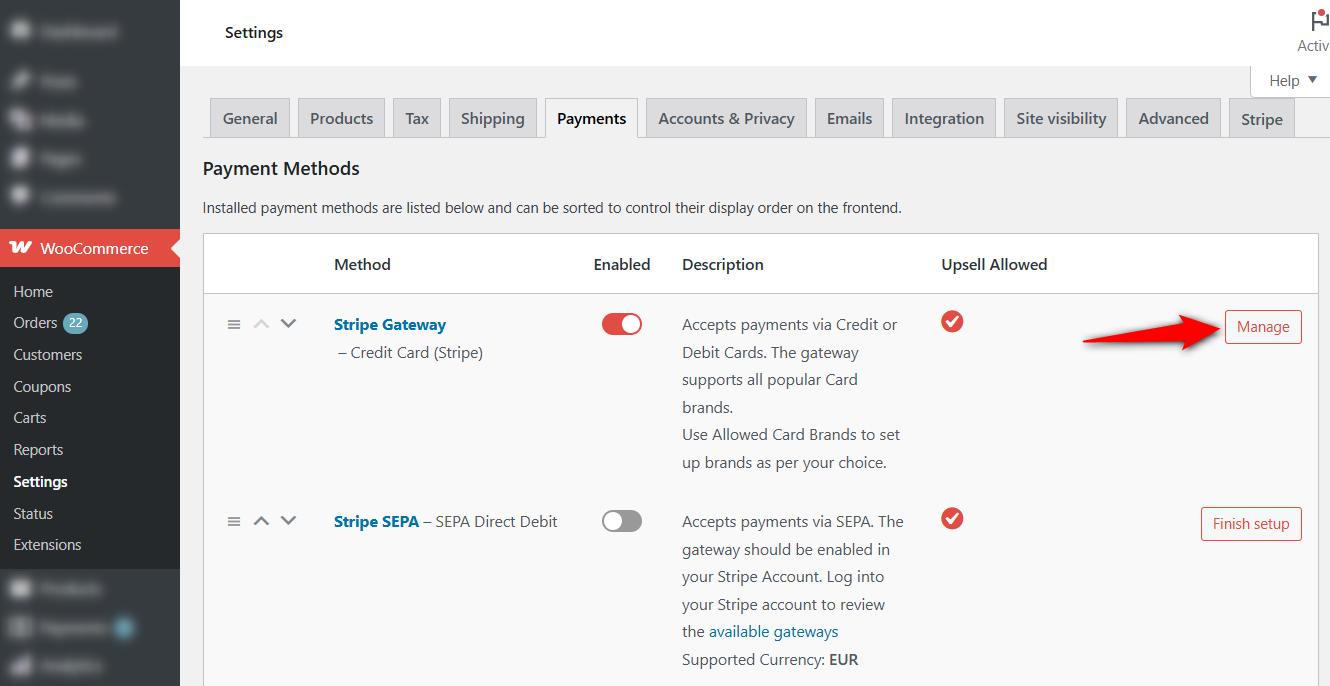Click the Stripe SEPA upsell allowed checkmark
1330x686 pixels.
click(x=952, y=518)
